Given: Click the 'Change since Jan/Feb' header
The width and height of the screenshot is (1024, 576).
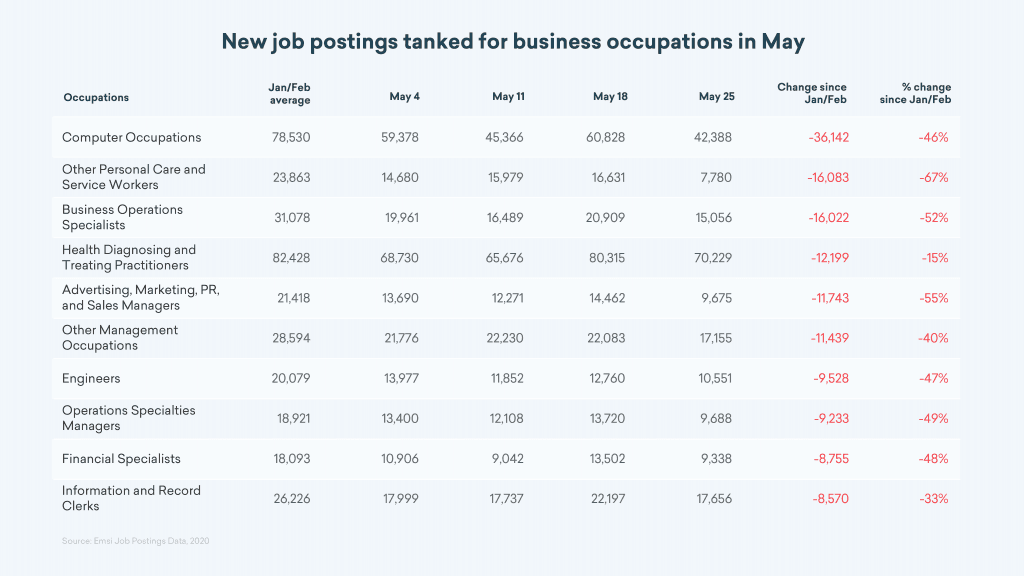Looking at the screenshot, I should coord(811,93).
